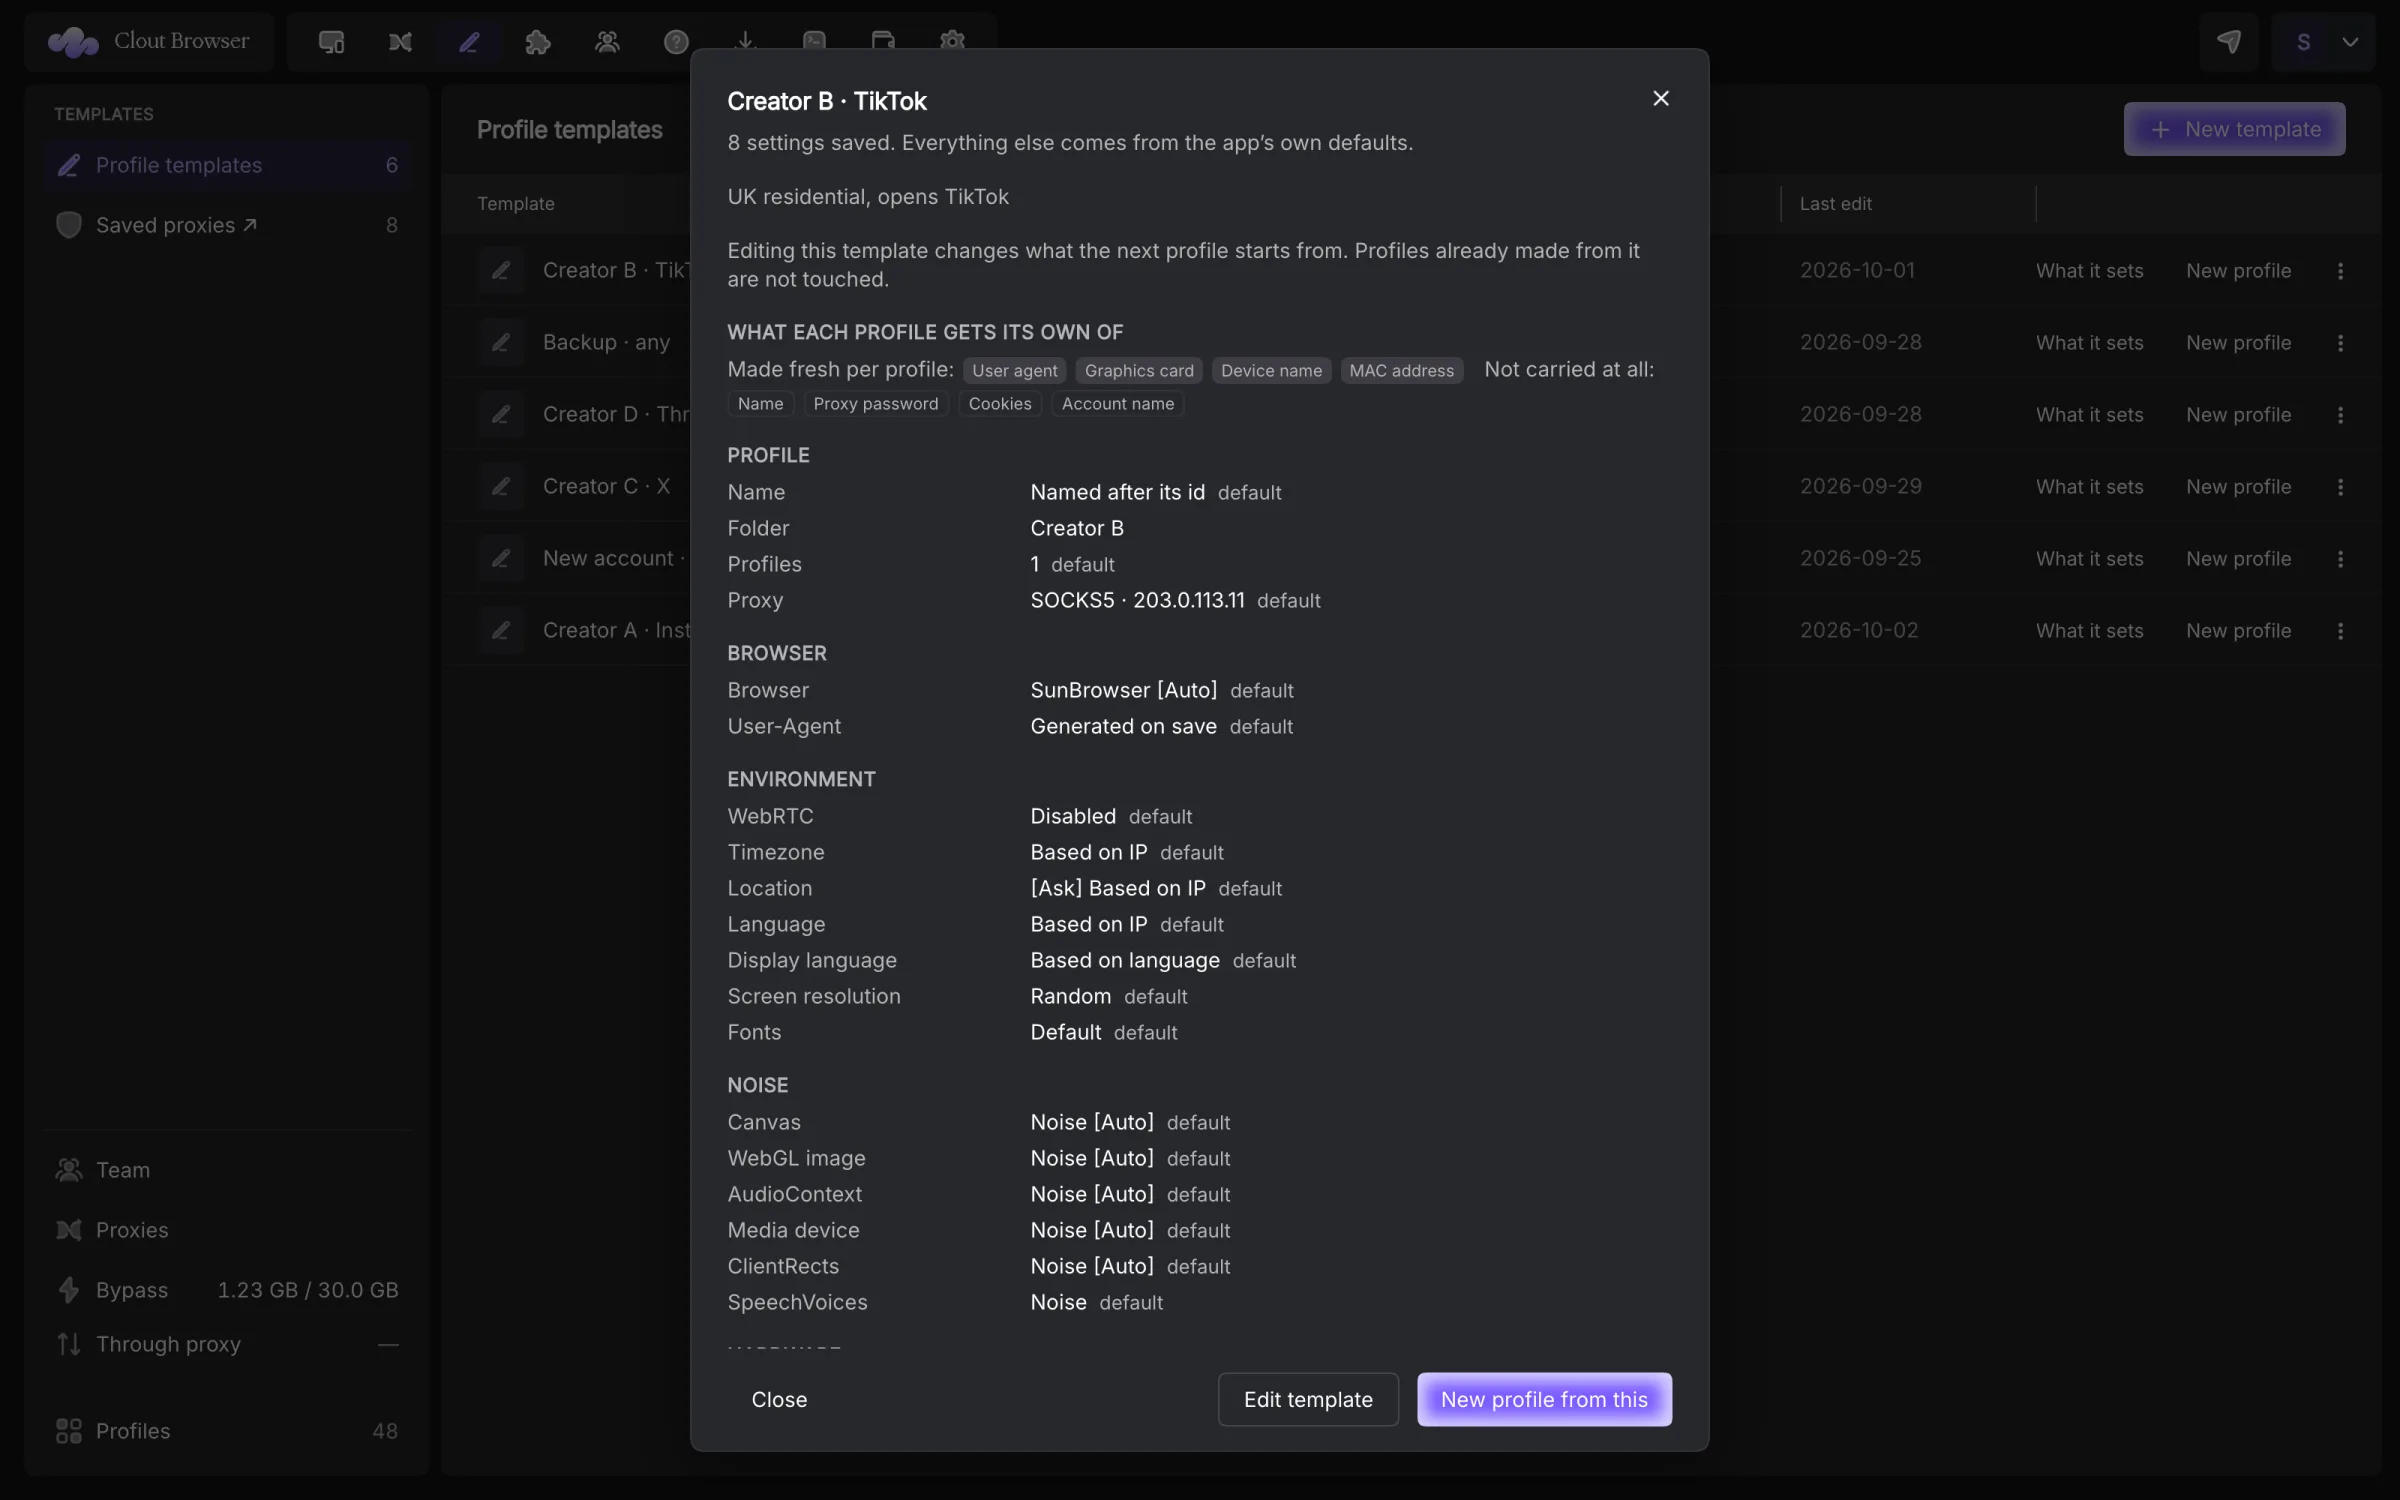Open kebab menu for Backup · any row
The image size is (2400, 1500).
pos(2340,343)
